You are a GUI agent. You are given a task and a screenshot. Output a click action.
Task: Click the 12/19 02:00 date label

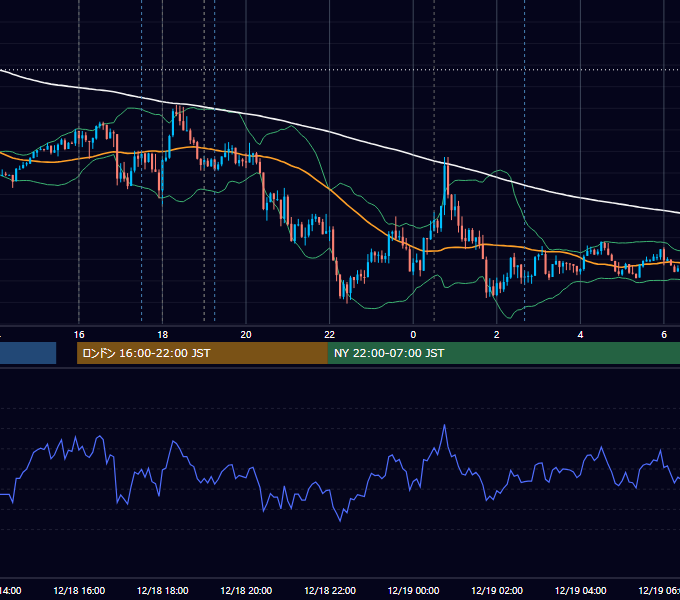(x=497, y=590)
